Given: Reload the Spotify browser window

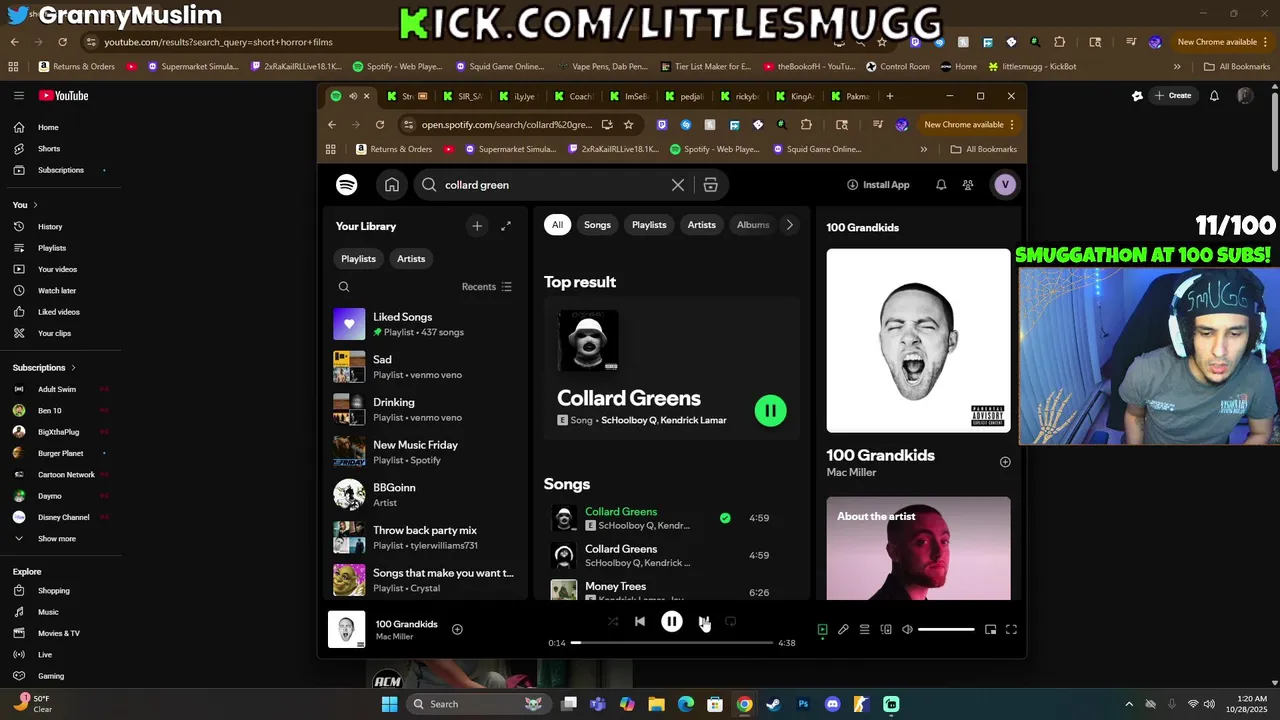Looking at the screenshot, I should (x=380, y=125).
